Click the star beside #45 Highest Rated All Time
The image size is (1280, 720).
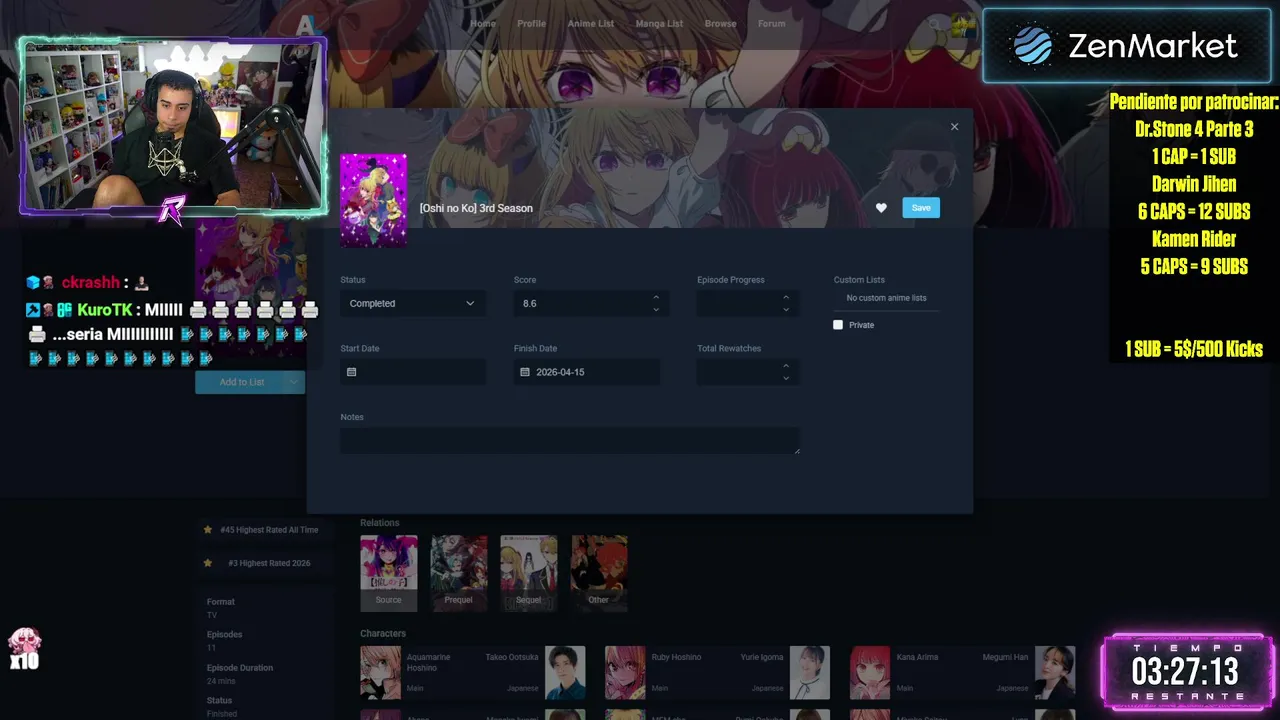(x=208, y=530)
